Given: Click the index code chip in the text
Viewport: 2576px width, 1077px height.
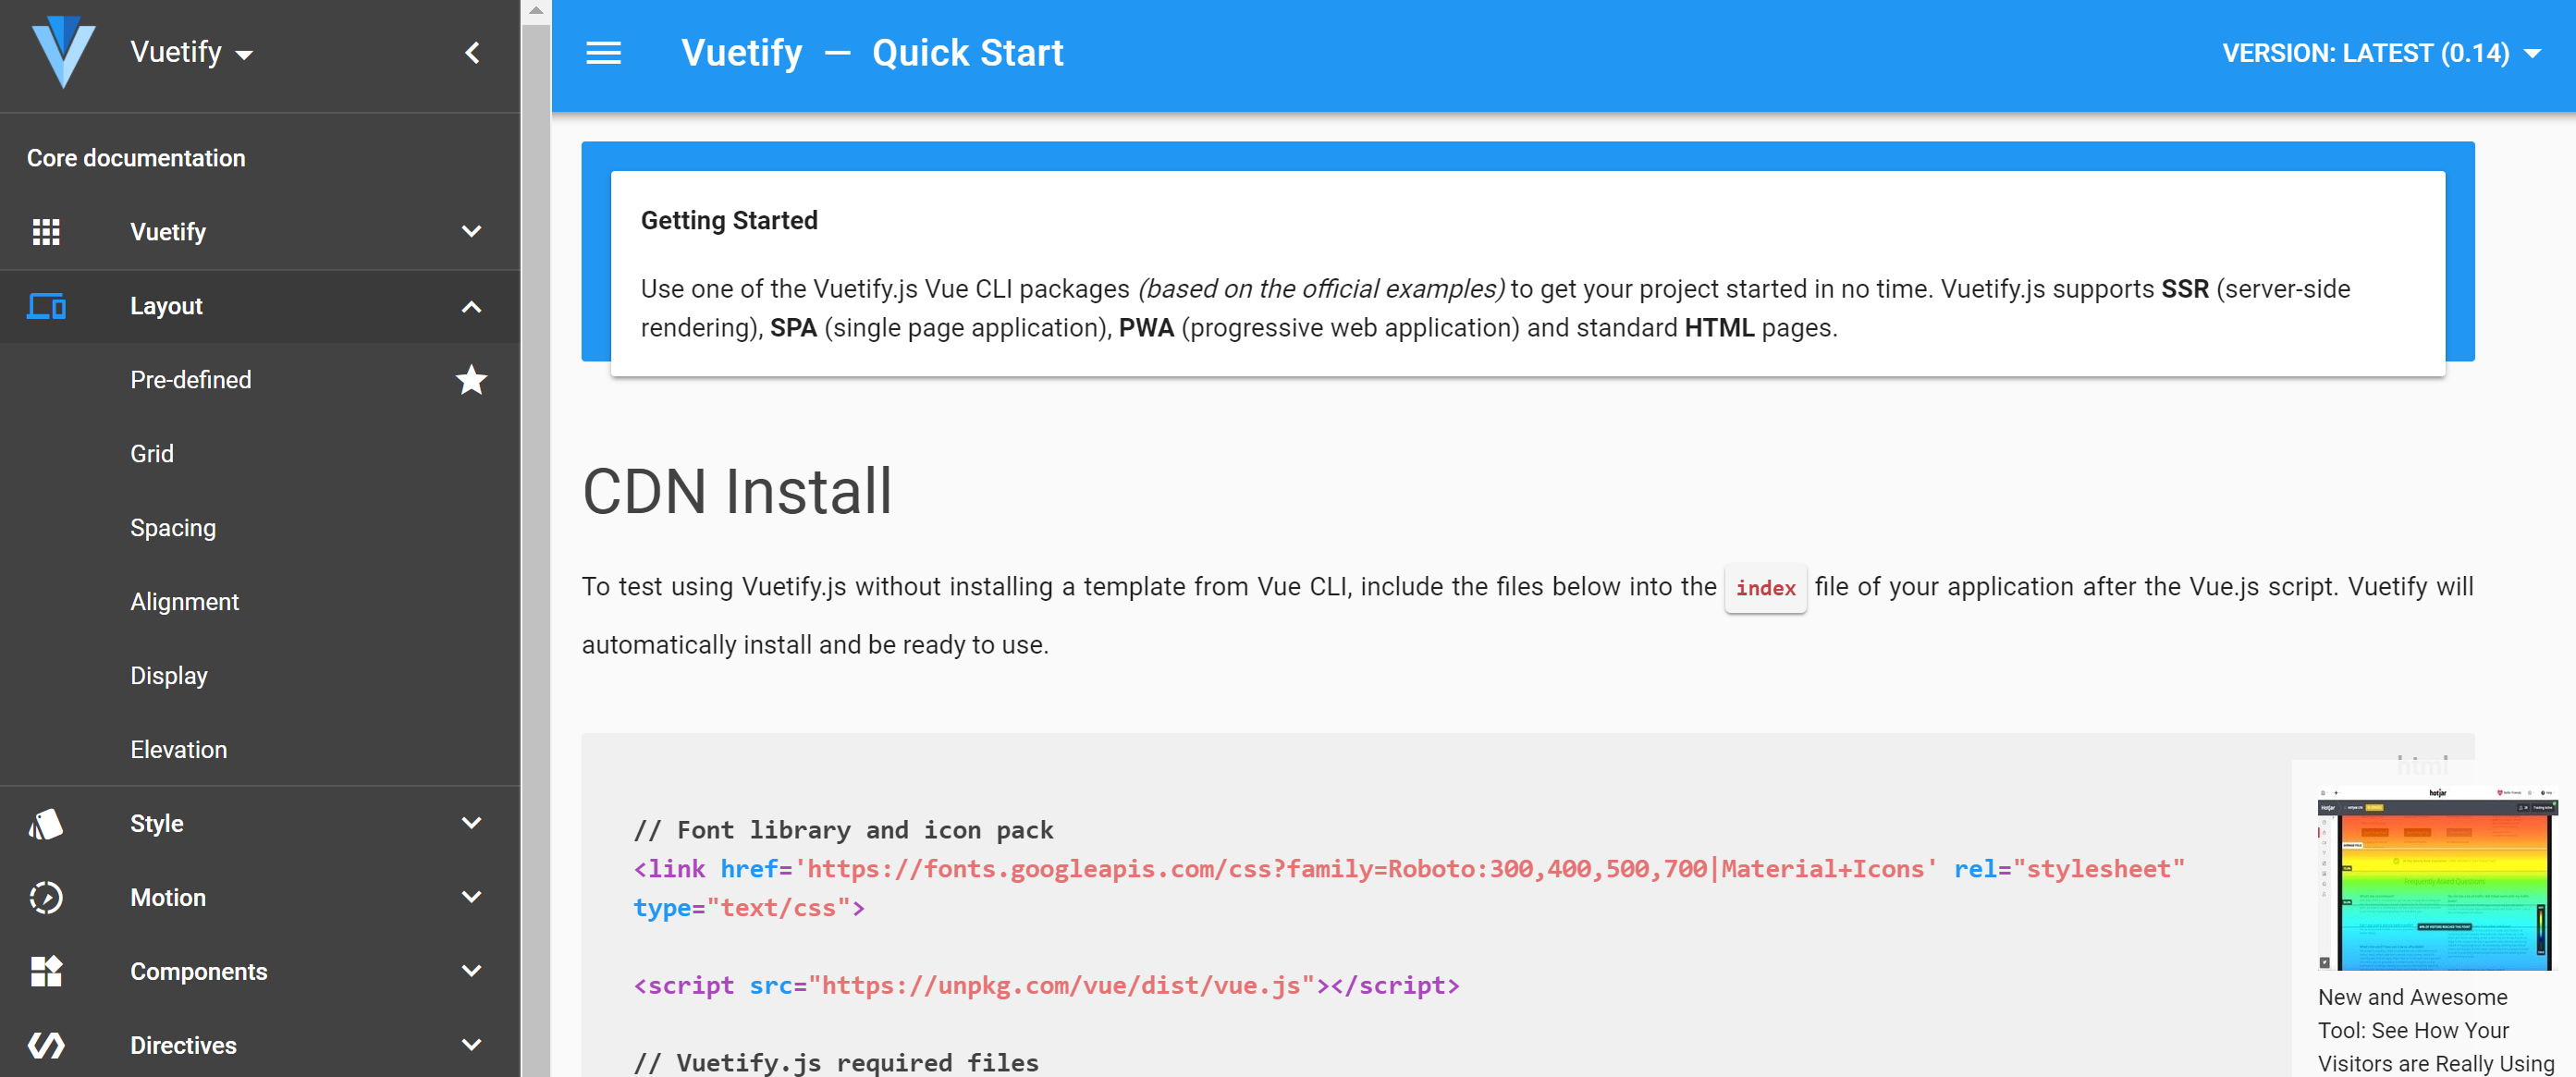Looking at the screenshot, I should [1765, 589].
